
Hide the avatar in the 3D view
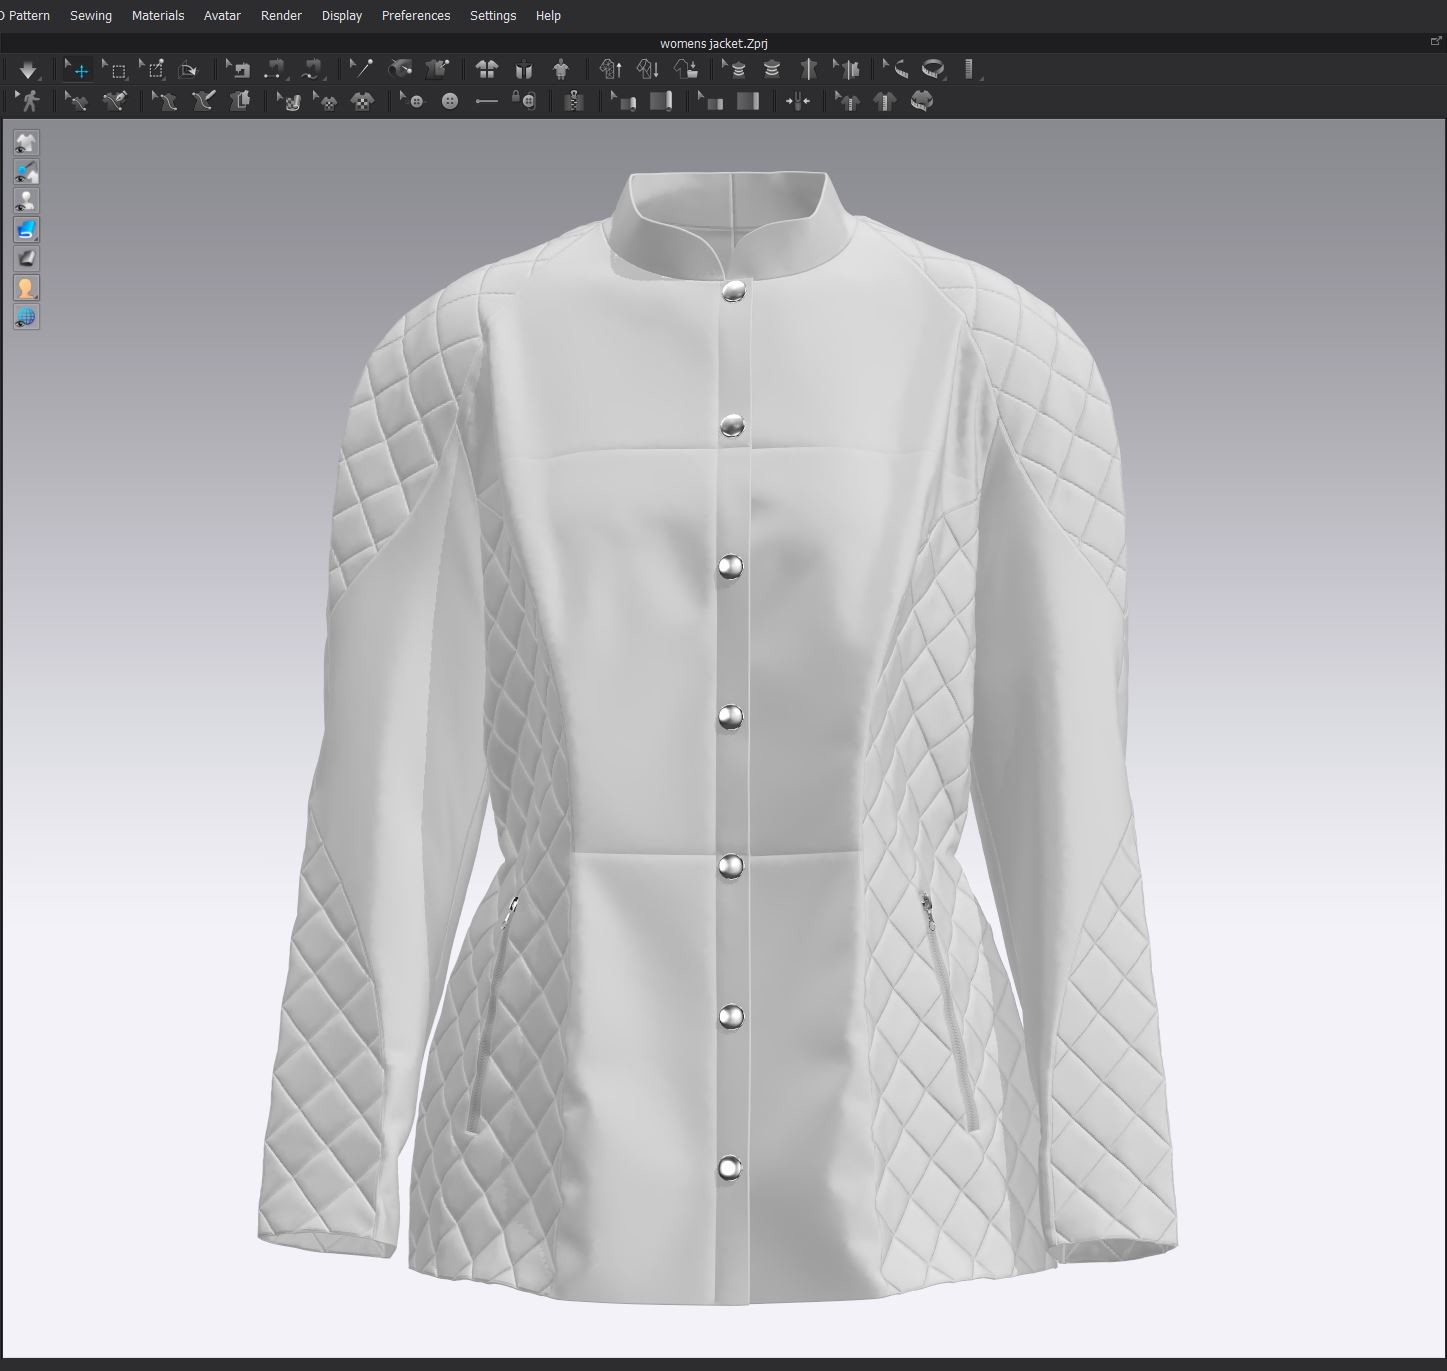(x=27, y=200)
